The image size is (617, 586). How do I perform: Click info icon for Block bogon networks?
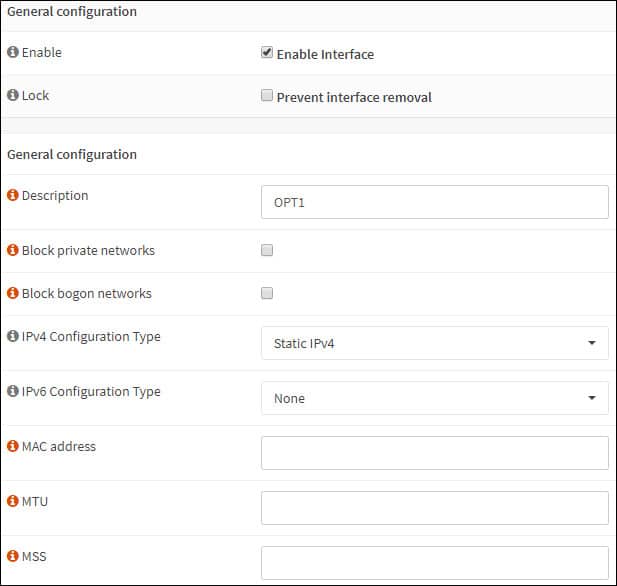click(13, 294)
